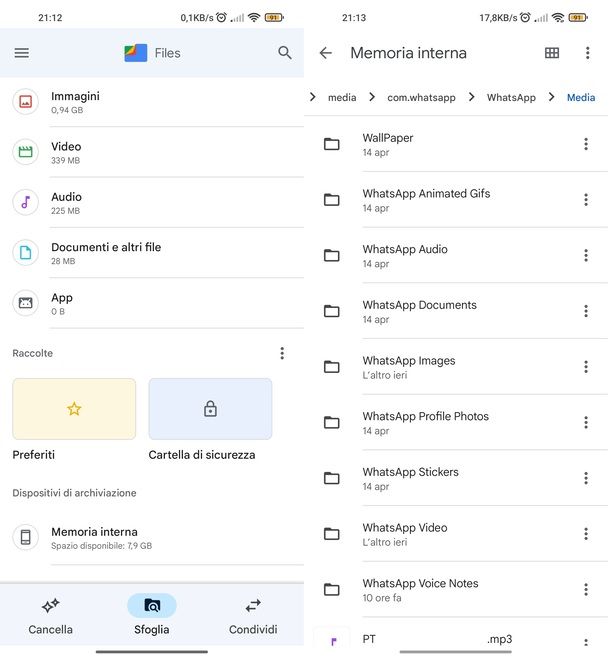Screen dimensions: 610x657
Task: Open WhatsApp Stickers folder icon
Action: (332, 478)
